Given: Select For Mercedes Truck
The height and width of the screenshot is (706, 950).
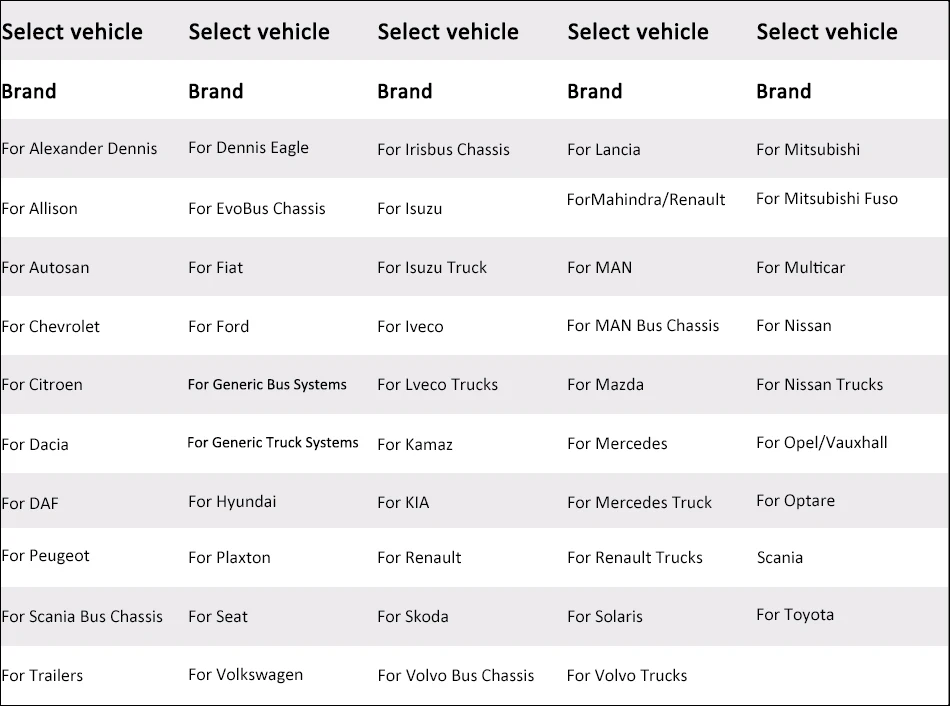Looking at the screenshot, I should (639, 502).
